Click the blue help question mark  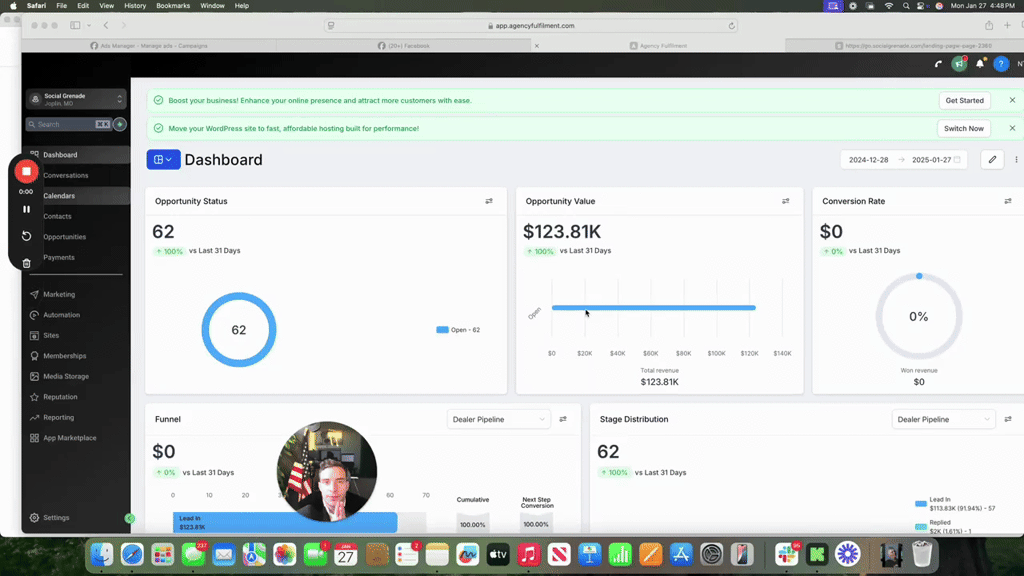coord(1000,64)
